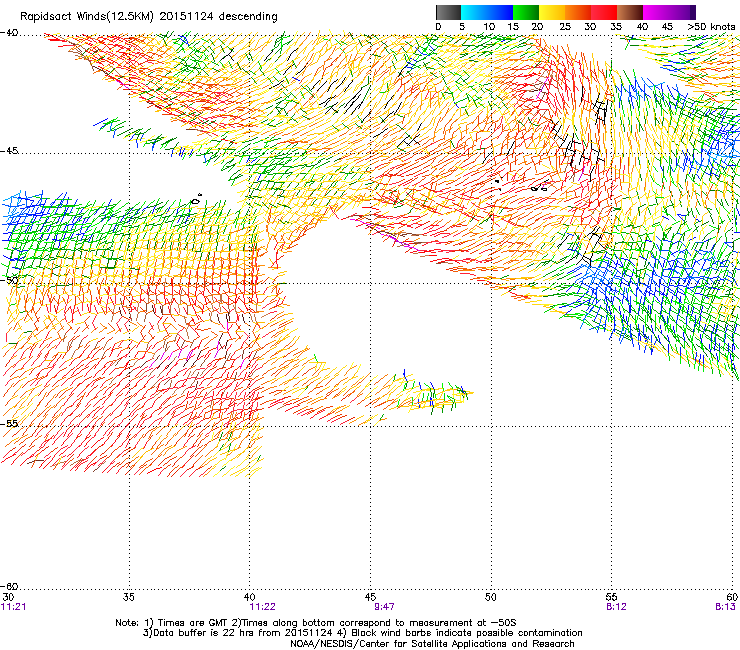
Task: Click the '25' legend label under color bar
Action: [565, 26]
